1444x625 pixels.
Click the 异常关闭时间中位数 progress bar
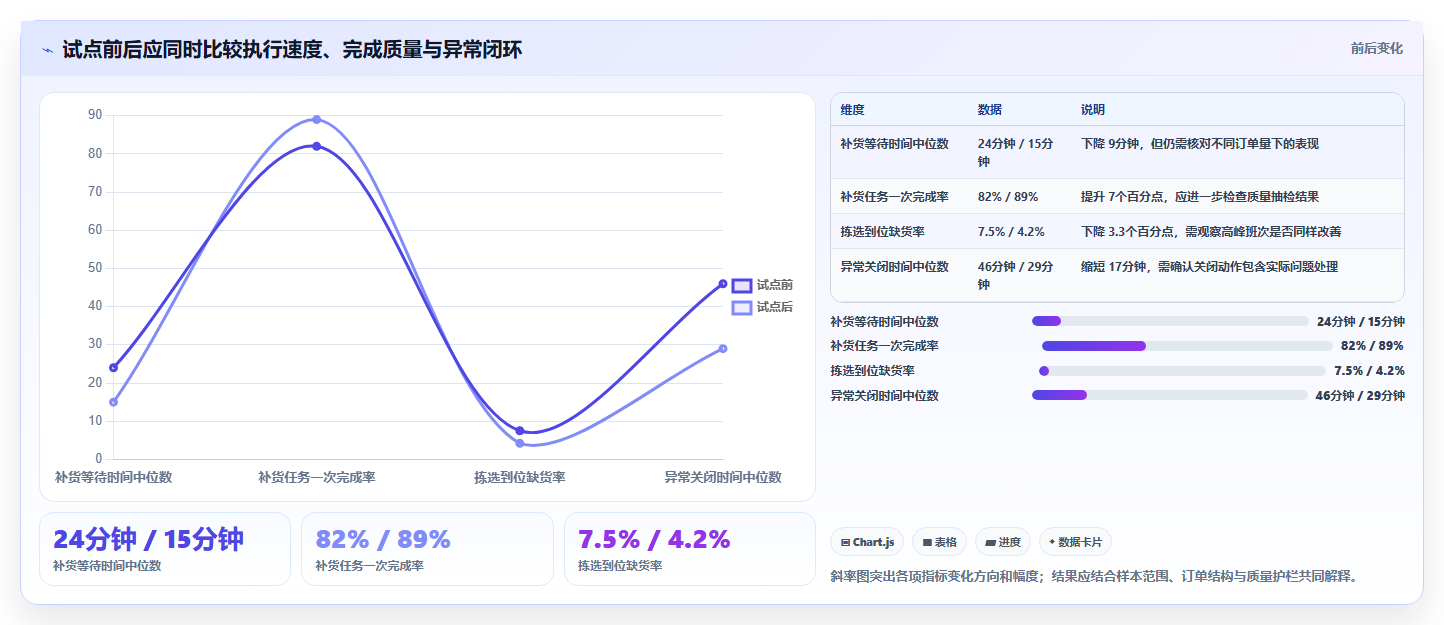pyautogui.click(x=1169, y=395)
